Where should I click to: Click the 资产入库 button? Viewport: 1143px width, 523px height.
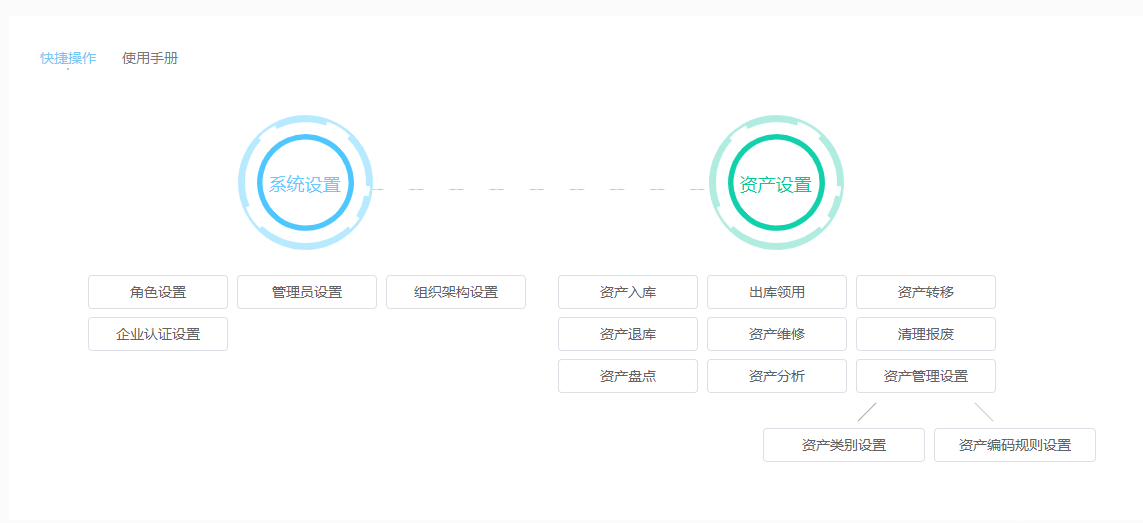[628, 292]
